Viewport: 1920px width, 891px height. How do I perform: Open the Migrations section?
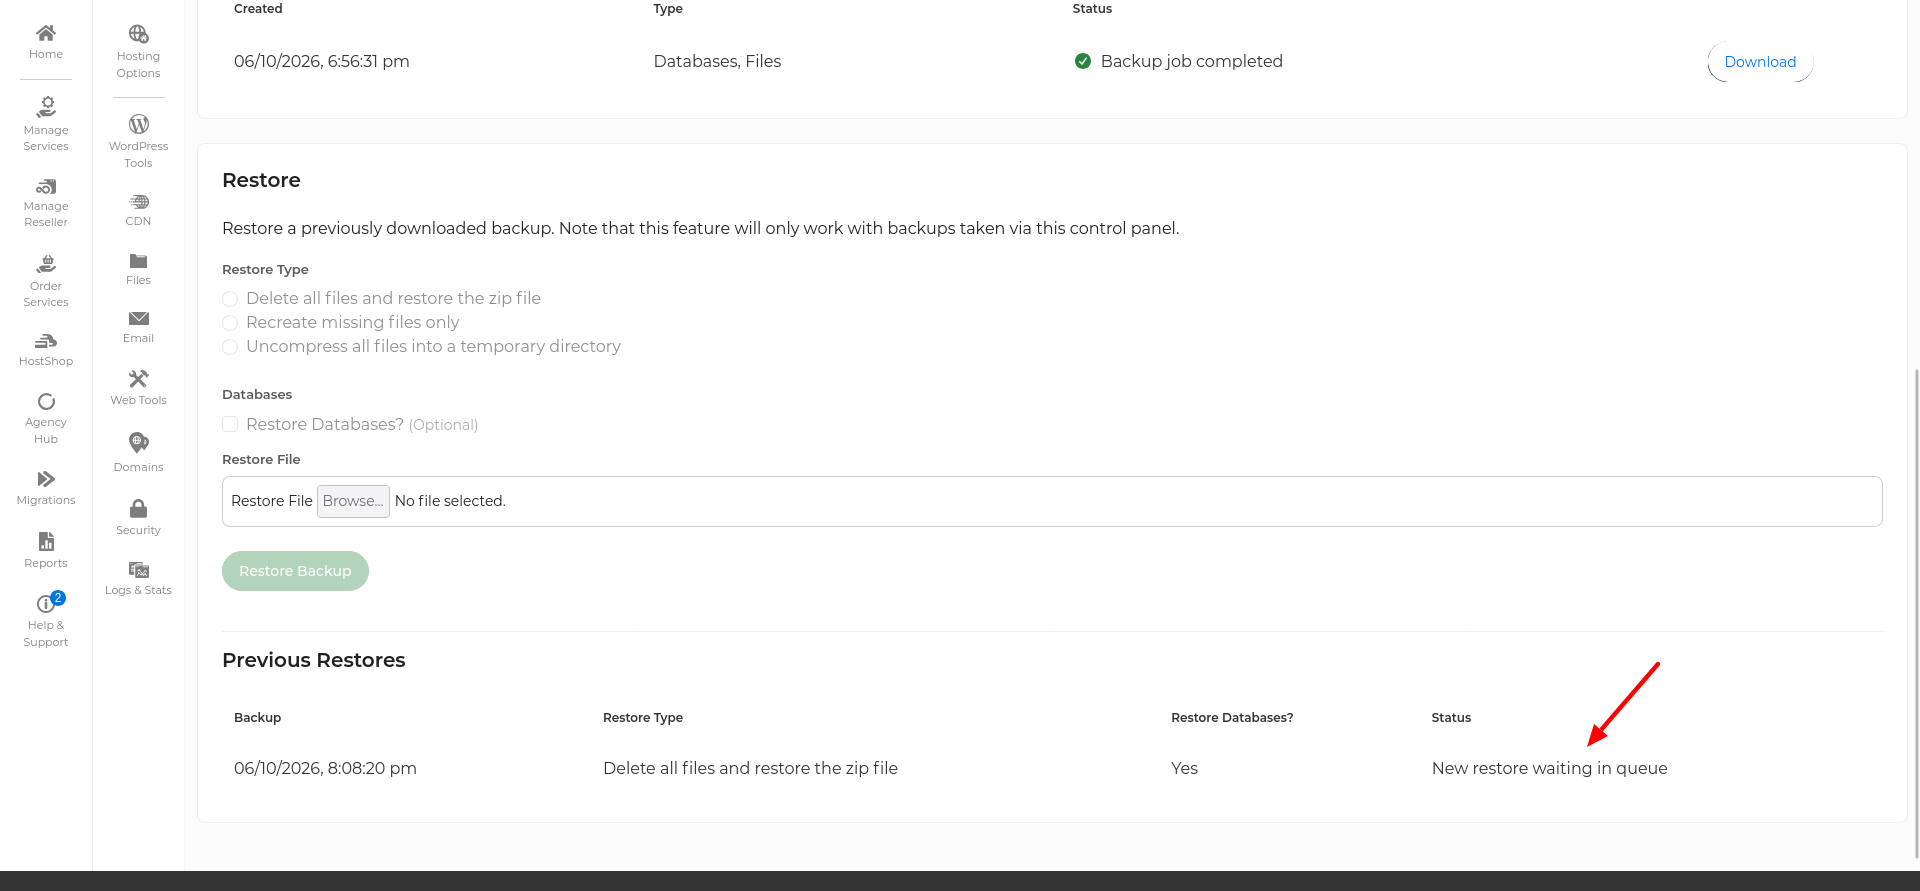[x=46, y=488]
